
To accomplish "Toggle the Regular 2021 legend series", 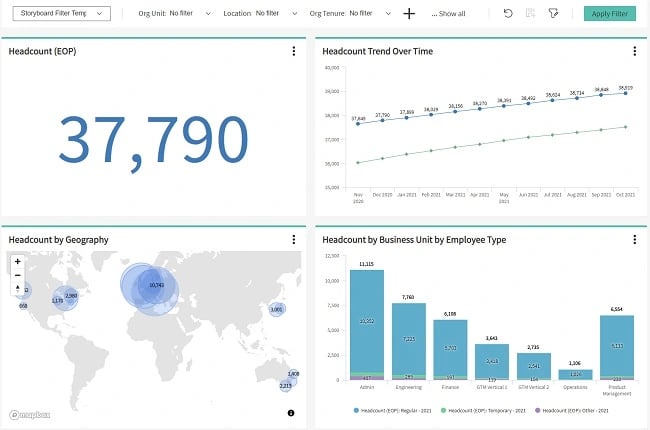I will pyautogui.click(x=392, y=411).
